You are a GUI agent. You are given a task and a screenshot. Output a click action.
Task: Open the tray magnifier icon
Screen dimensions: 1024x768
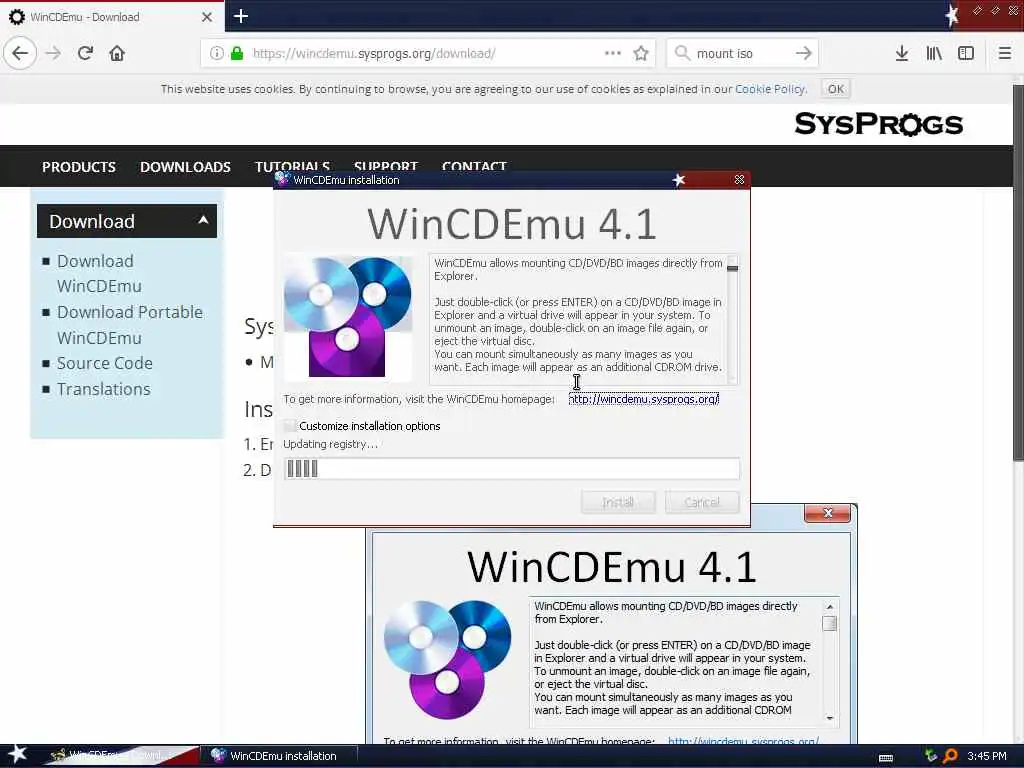(x=951, y=756)
